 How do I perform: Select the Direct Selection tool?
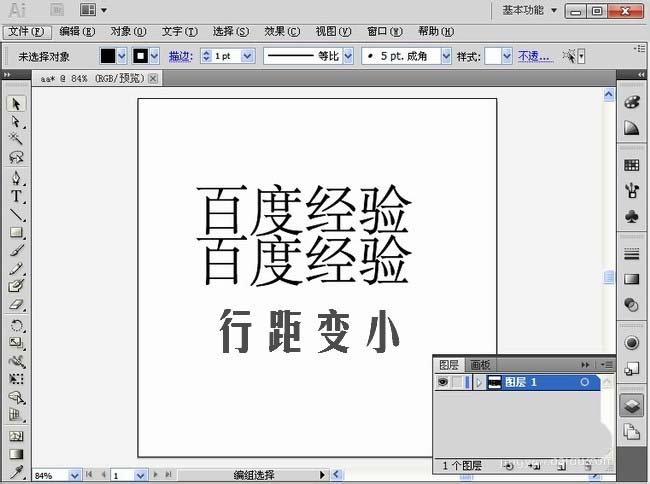click(16, 121)
